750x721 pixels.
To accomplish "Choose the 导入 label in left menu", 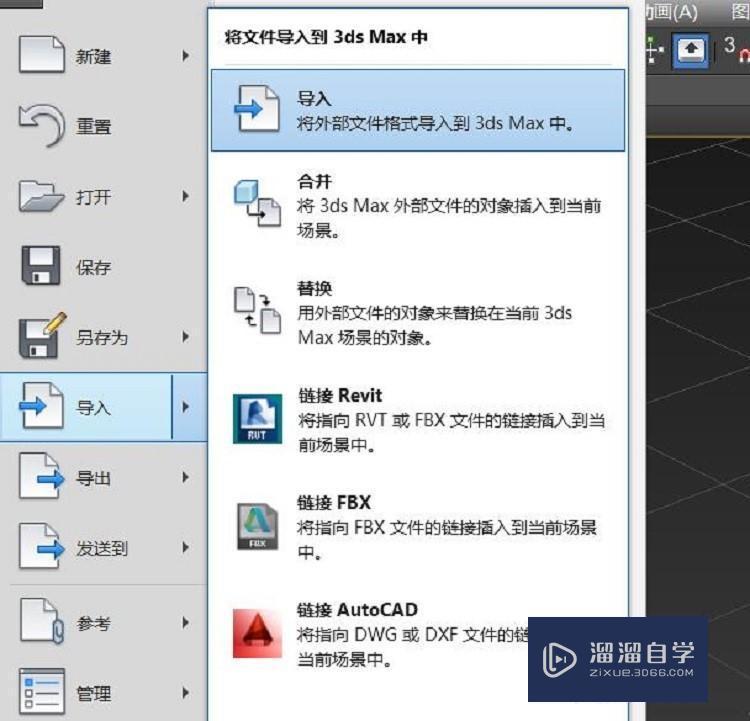I will tap(93, 408).
